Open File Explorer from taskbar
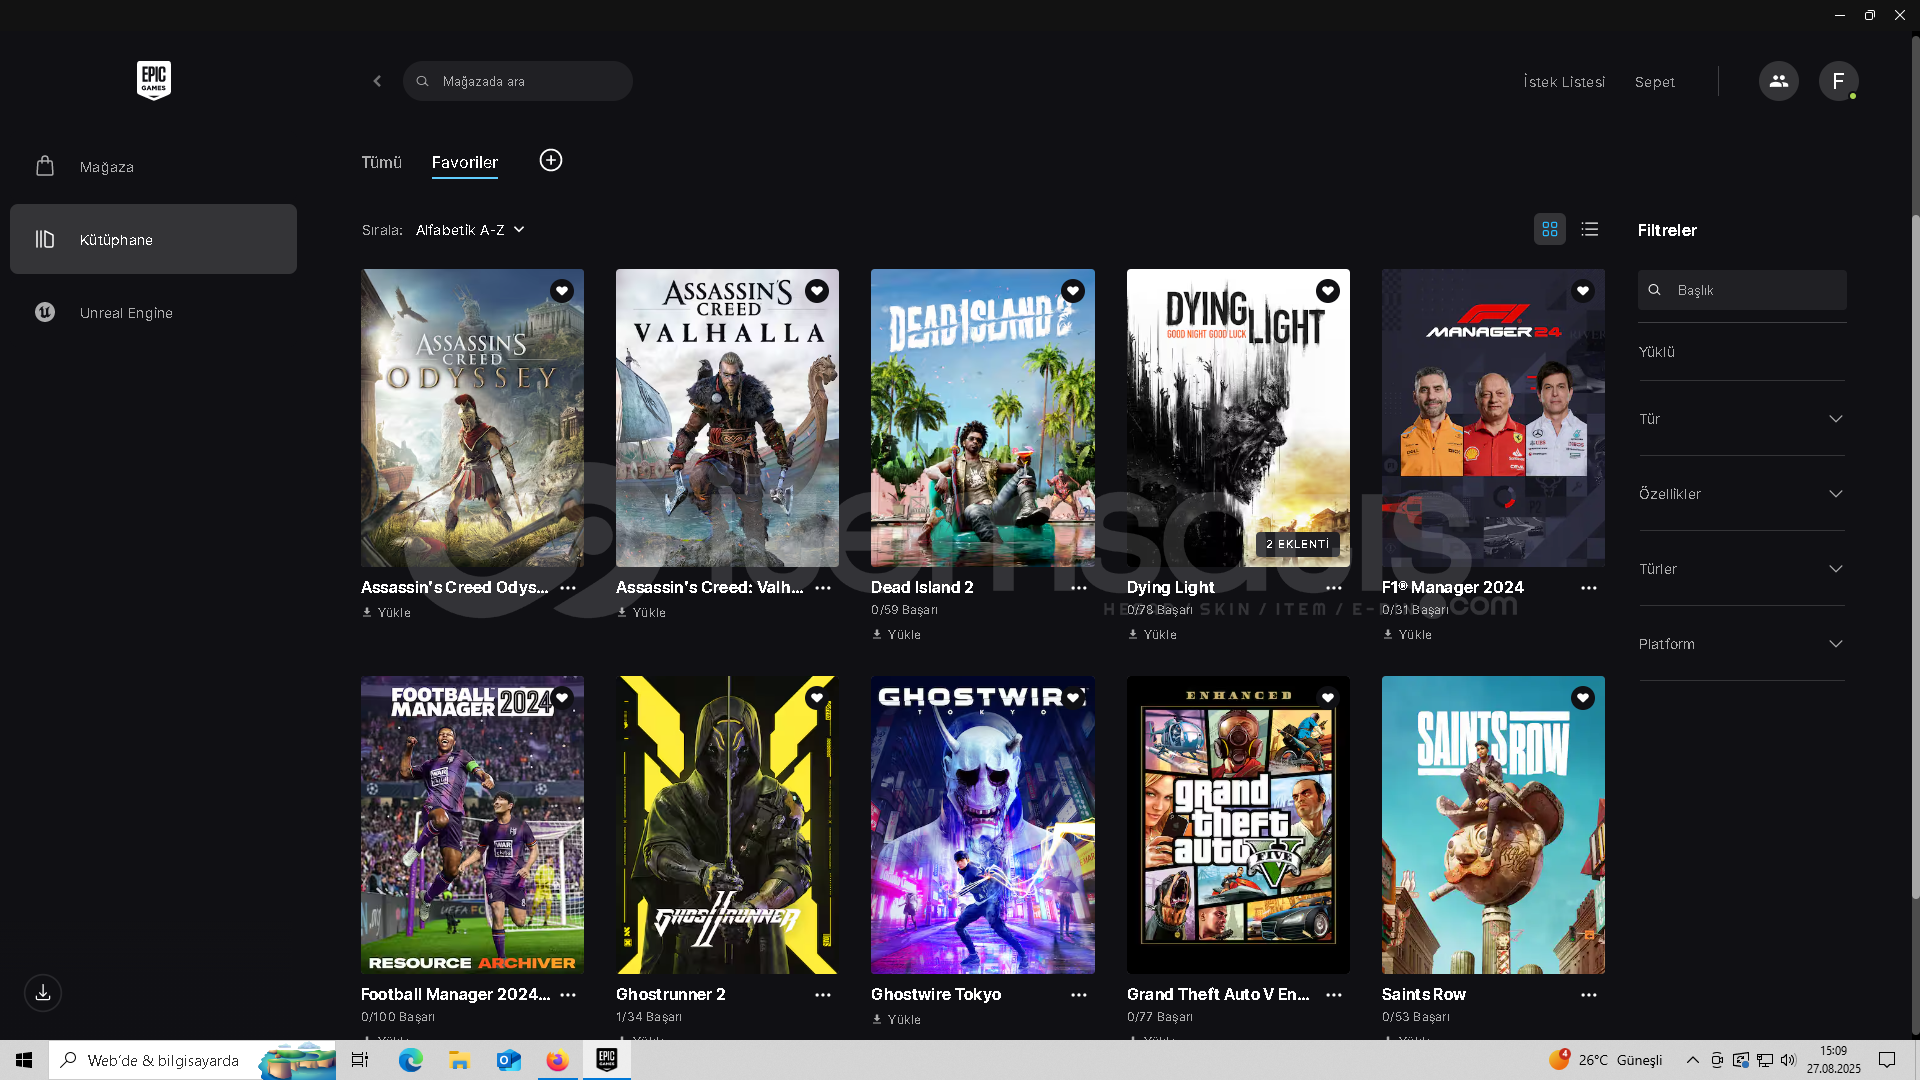Image resolution: width=1920 pixels, height=1080 pixels. (x=459, y=1060)
